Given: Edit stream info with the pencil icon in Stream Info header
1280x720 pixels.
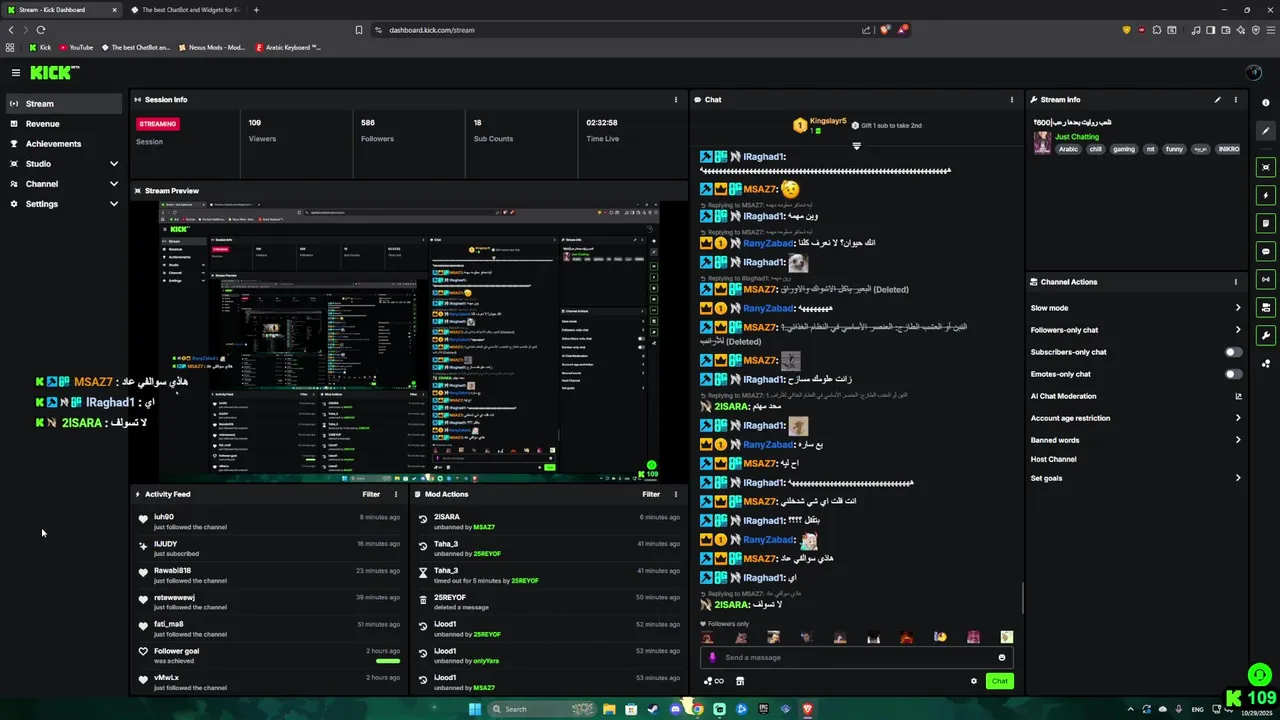Looking at the screenshot, I should coord(1217,100).
